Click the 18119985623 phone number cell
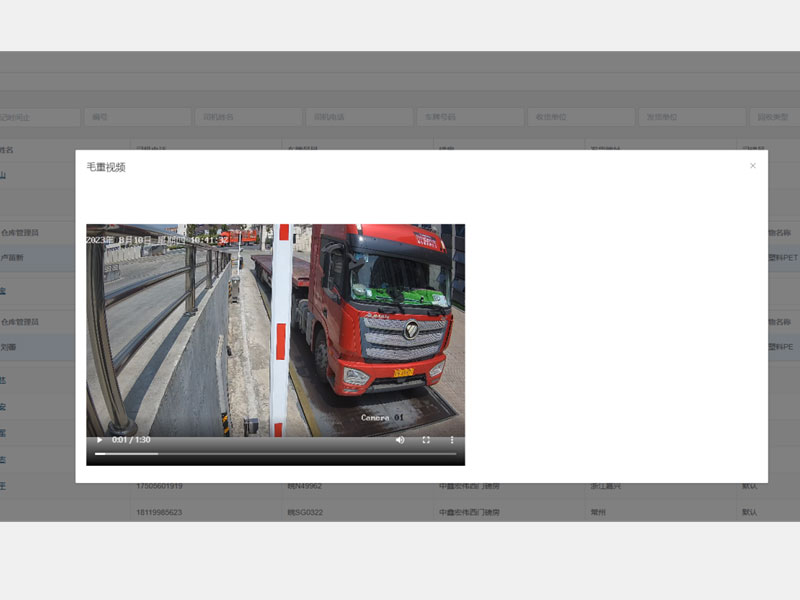This screenshot has width=800, height=600. click(x=160, y=512)
